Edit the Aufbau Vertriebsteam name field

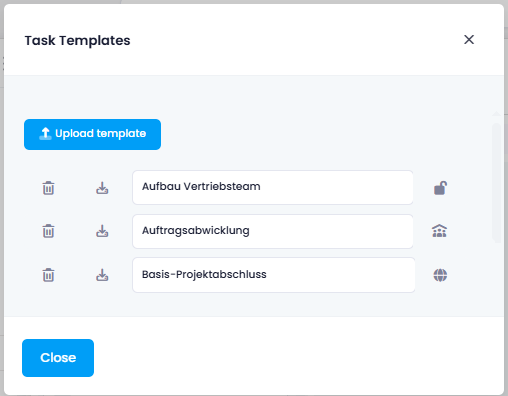273,187
